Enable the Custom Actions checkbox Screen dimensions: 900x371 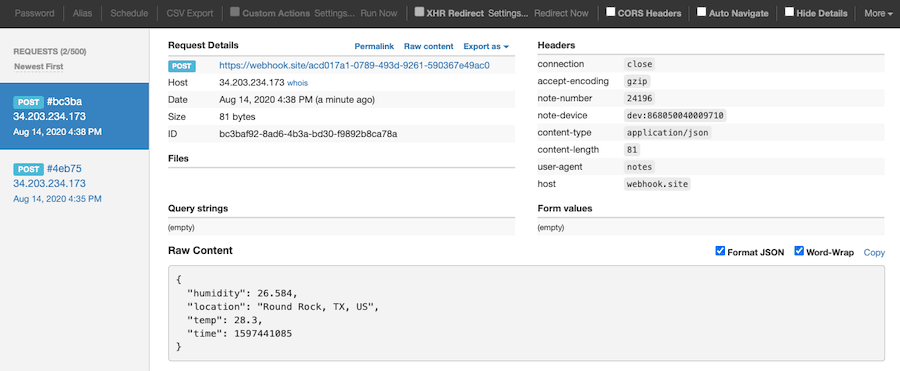pyautogui.click(x=235, y=11)
